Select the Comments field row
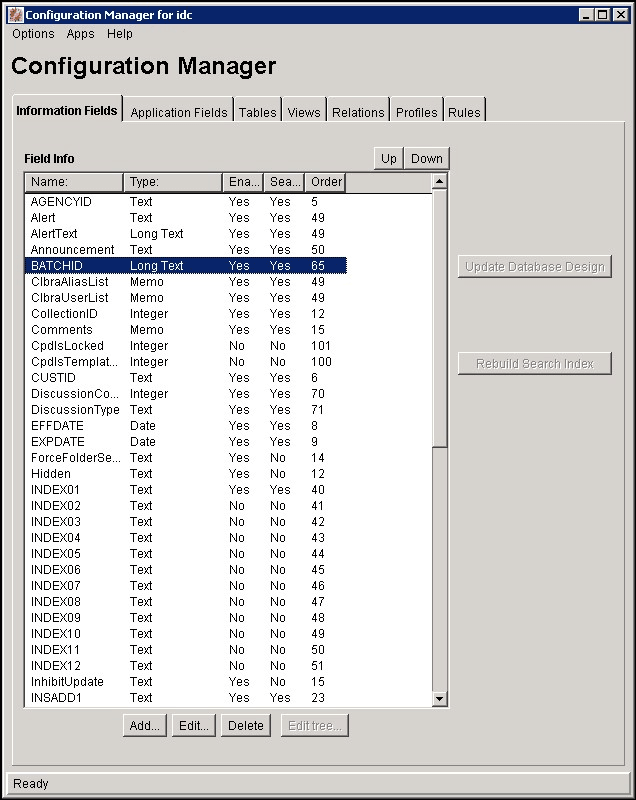The height and width of the screenshot is (800, 636). pos(186,330)
